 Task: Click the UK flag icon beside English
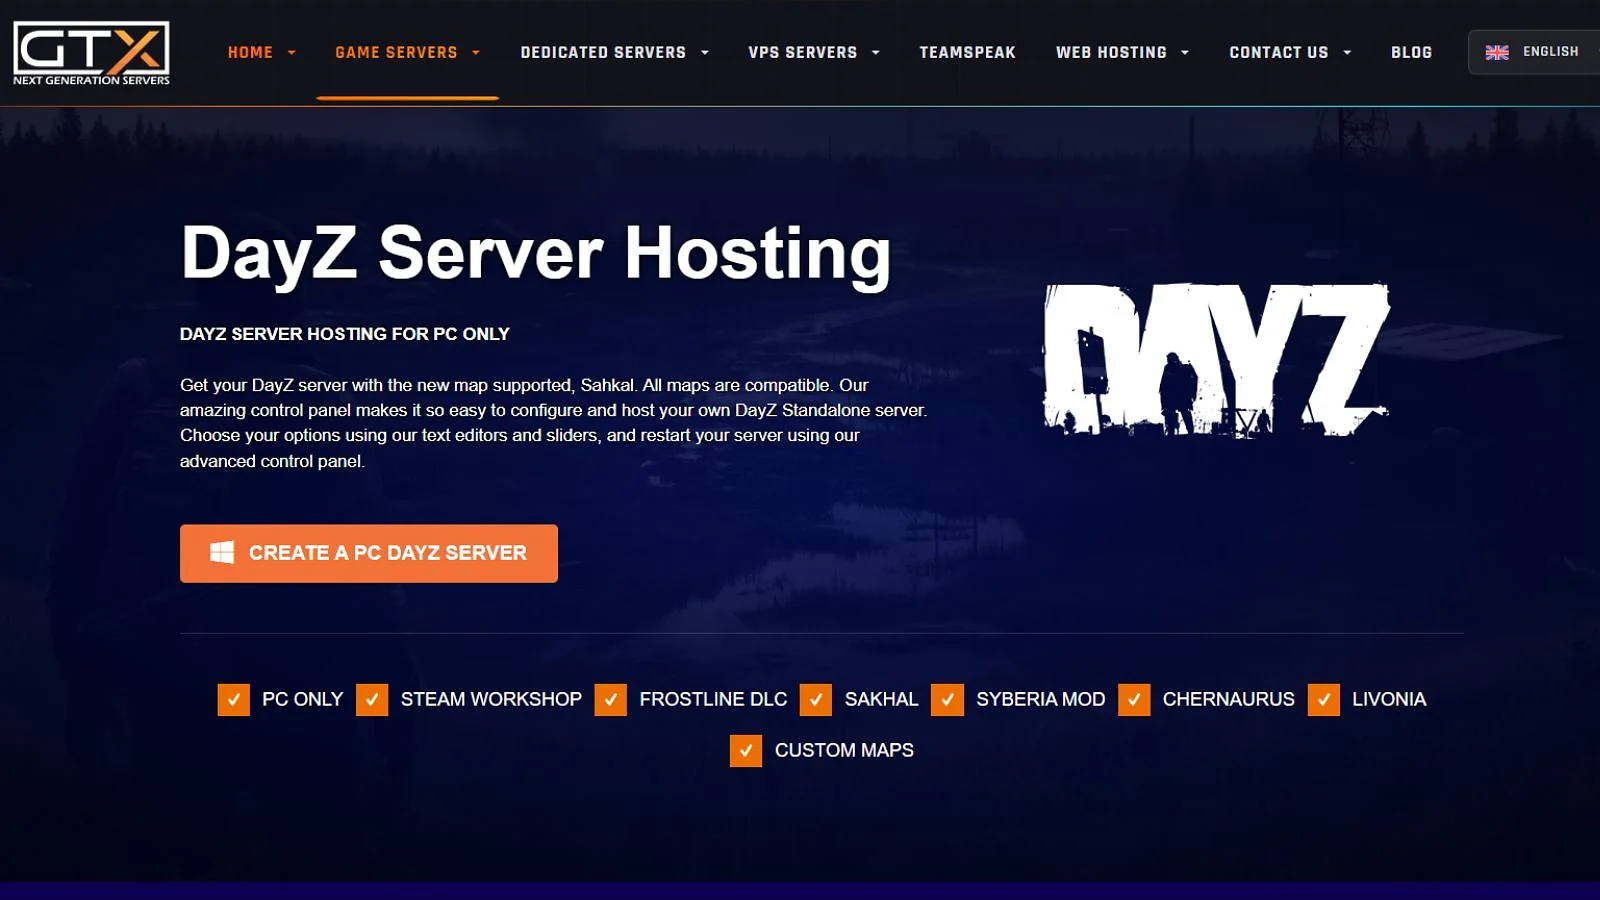tap(1497, 52)
